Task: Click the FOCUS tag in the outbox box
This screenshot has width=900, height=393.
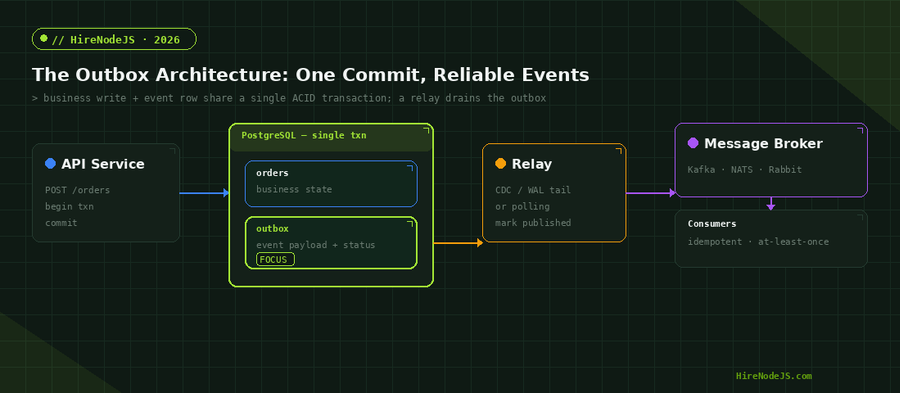Action: (x=276, y=259)
